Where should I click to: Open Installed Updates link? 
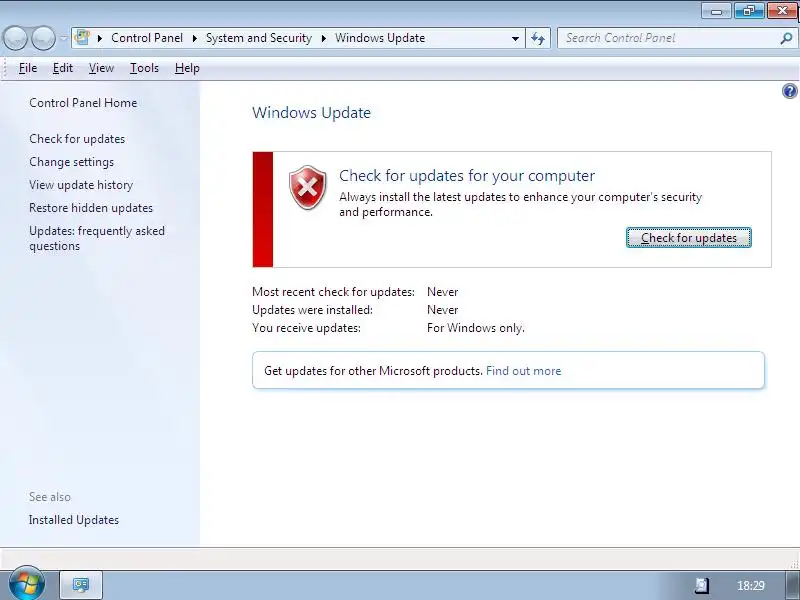click(74, 520)
